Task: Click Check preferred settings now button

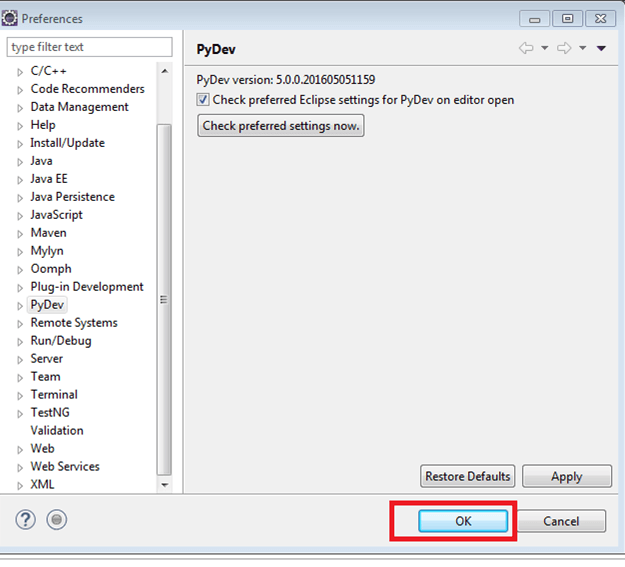Action: click(x=281, y=126)
